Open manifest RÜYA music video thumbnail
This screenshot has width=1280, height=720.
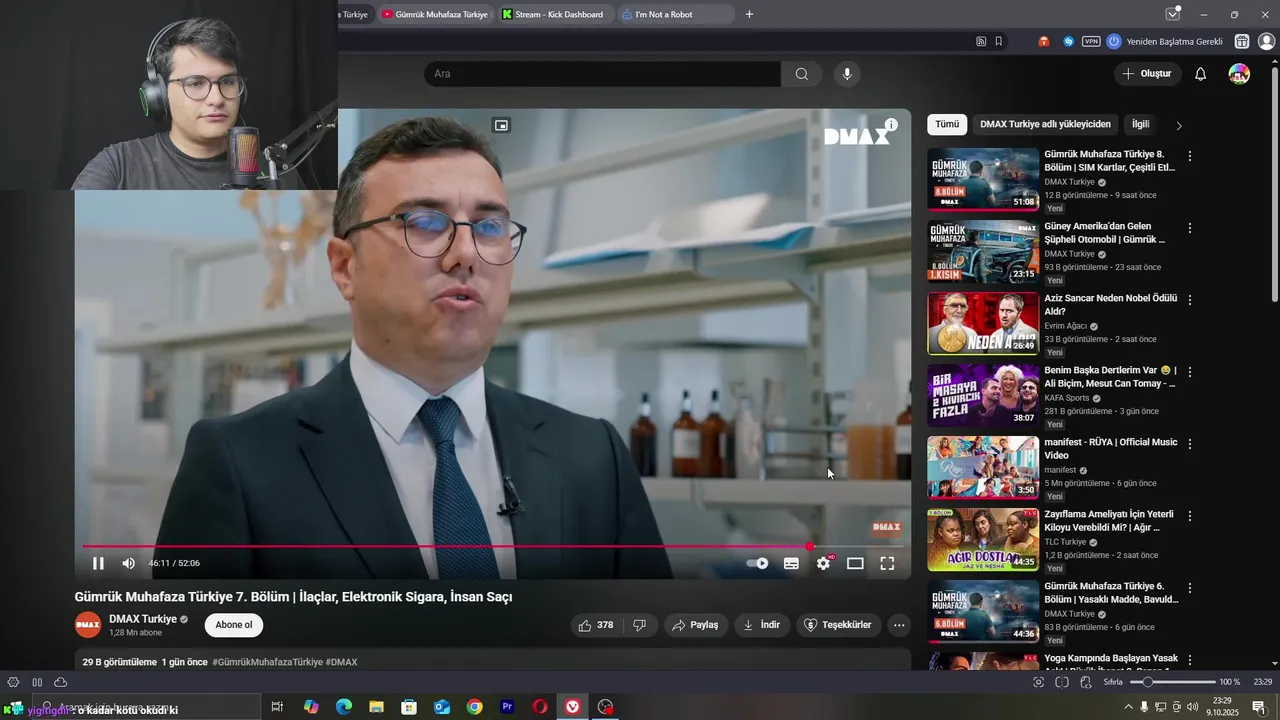(x=983, y=467)
